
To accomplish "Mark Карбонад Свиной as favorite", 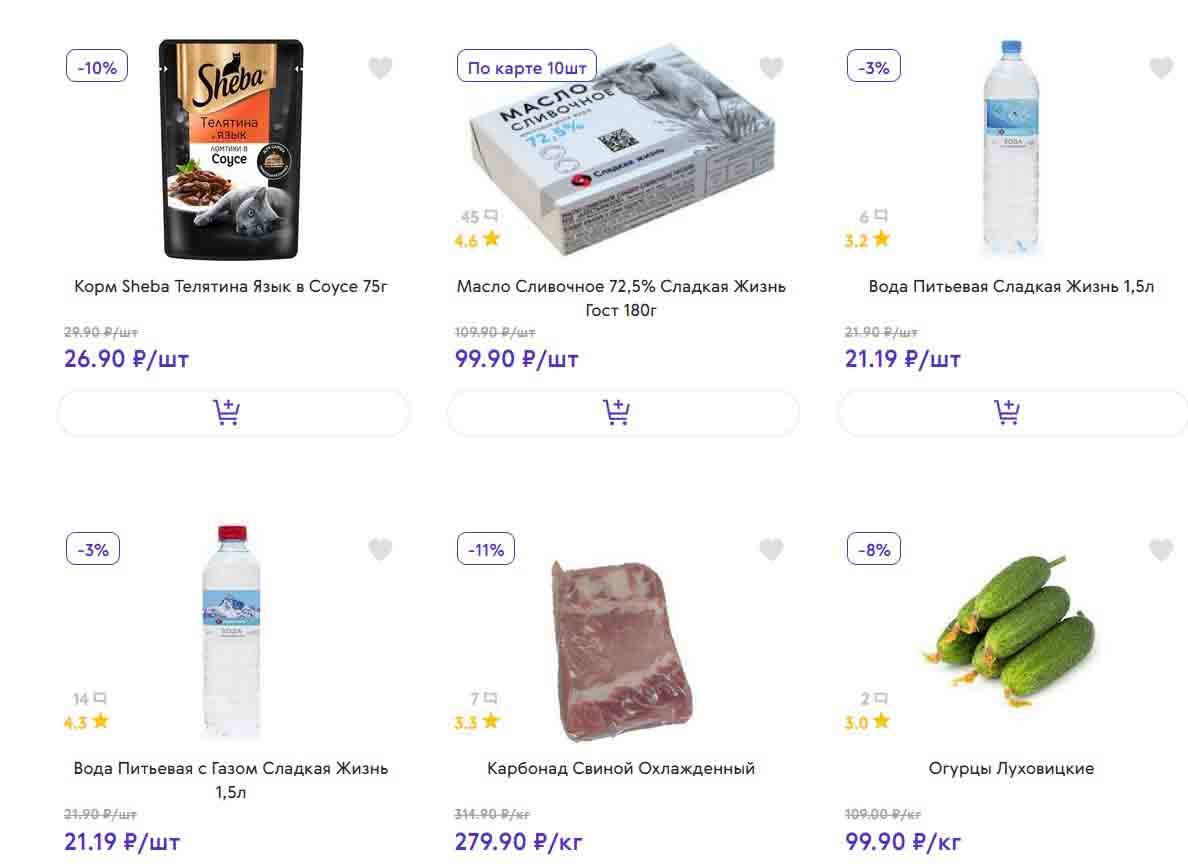I will tap(771, 549).
